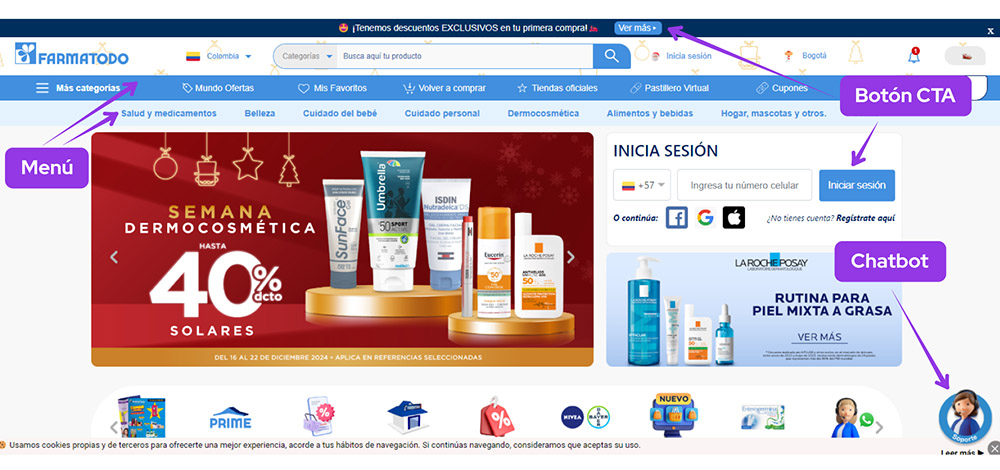Image resolution: width=1000 pixels, height=470 pixels.
Task: Close the top promo banner
Action: 990,31
